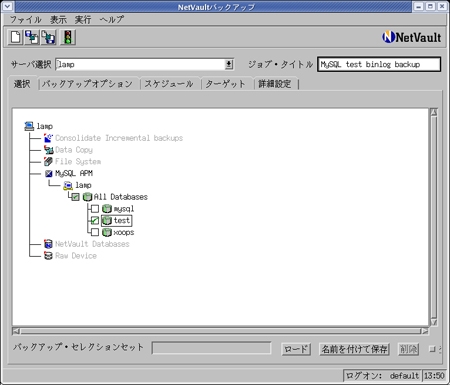
Task: Open the 表示 menu
Action: pyautogui.click(x=58, y=19)
